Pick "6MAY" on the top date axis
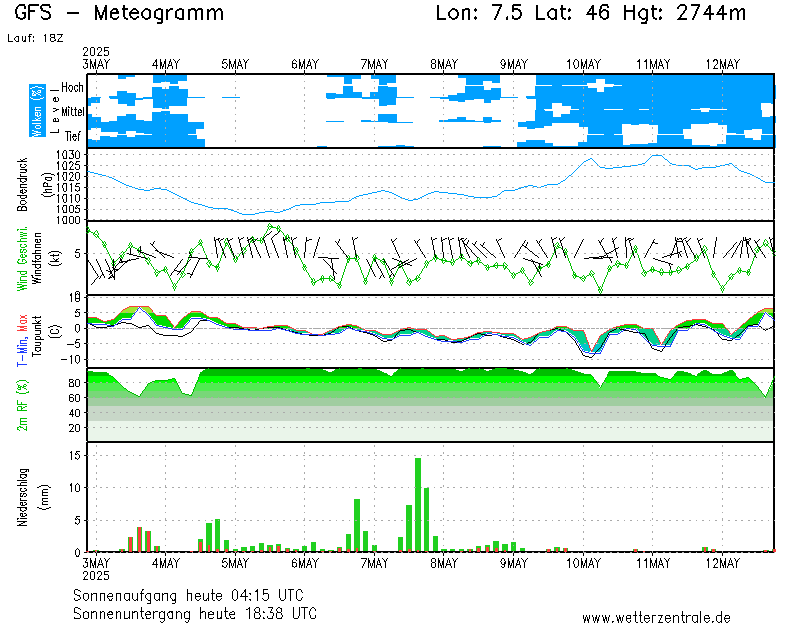 pos(305,65)
